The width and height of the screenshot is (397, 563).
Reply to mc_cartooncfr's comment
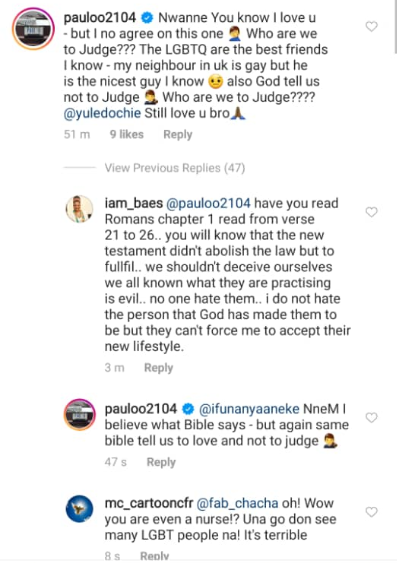[154, 556]
